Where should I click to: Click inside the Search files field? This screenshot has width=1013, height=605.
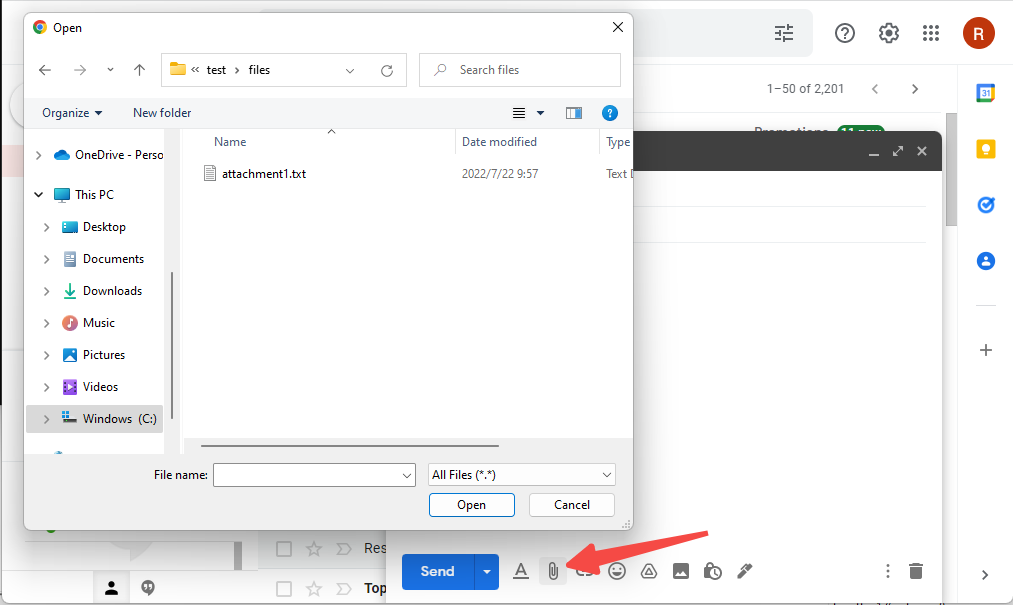(x=519, y=69)
